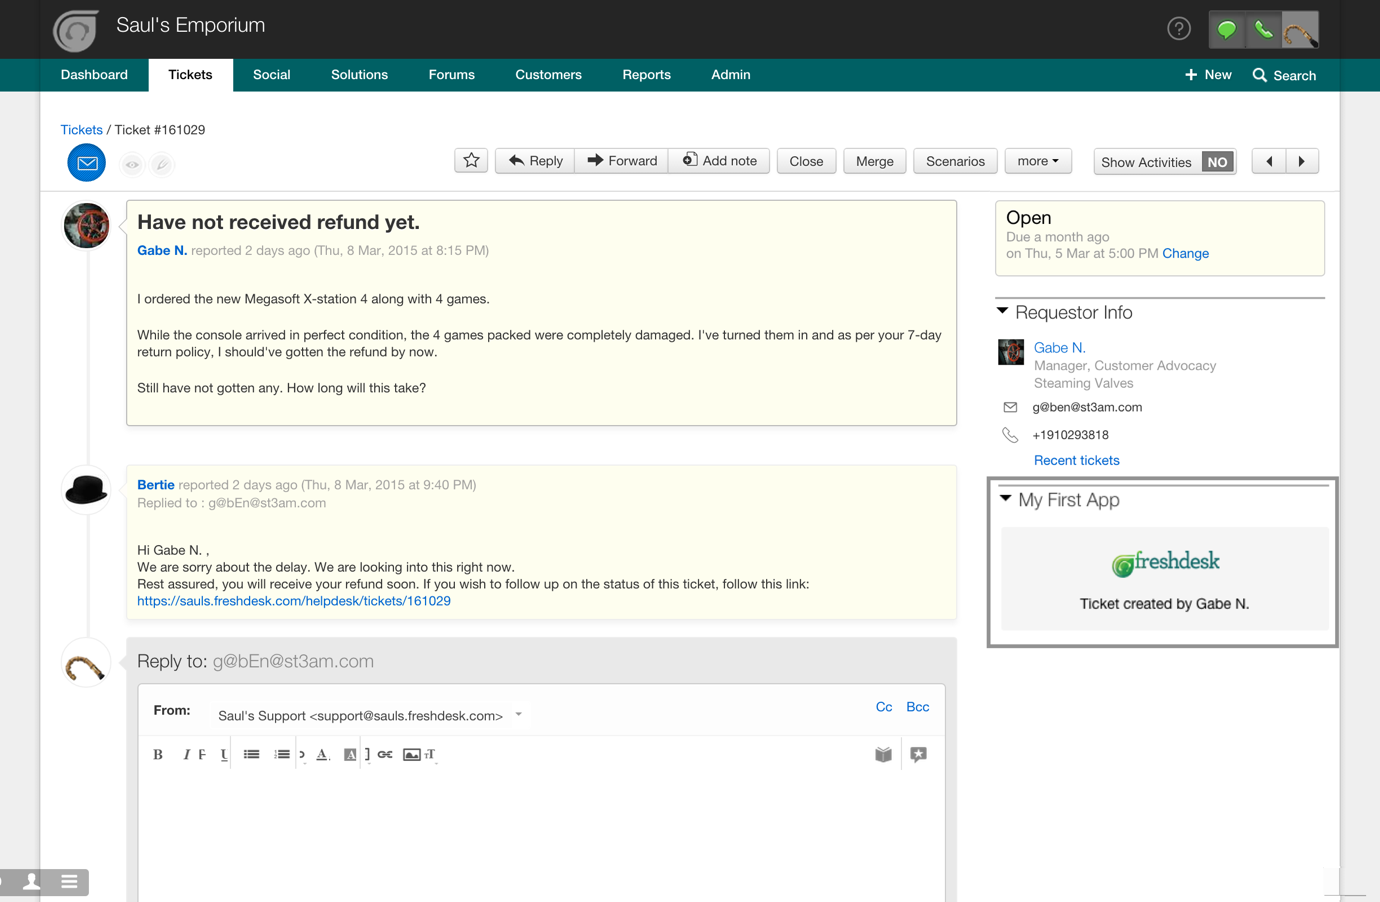This screenshot has width=1380, height=902.
Task: Open solutions book icon in editor
Action: 883,755
